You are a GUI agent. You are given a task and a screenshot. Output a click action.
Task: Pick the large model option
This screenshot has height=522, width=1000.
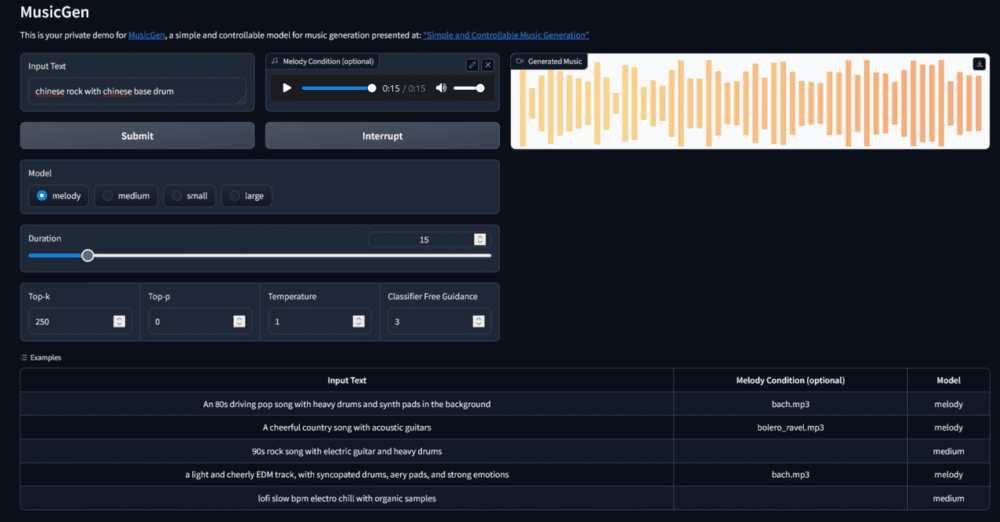[247, 196]
